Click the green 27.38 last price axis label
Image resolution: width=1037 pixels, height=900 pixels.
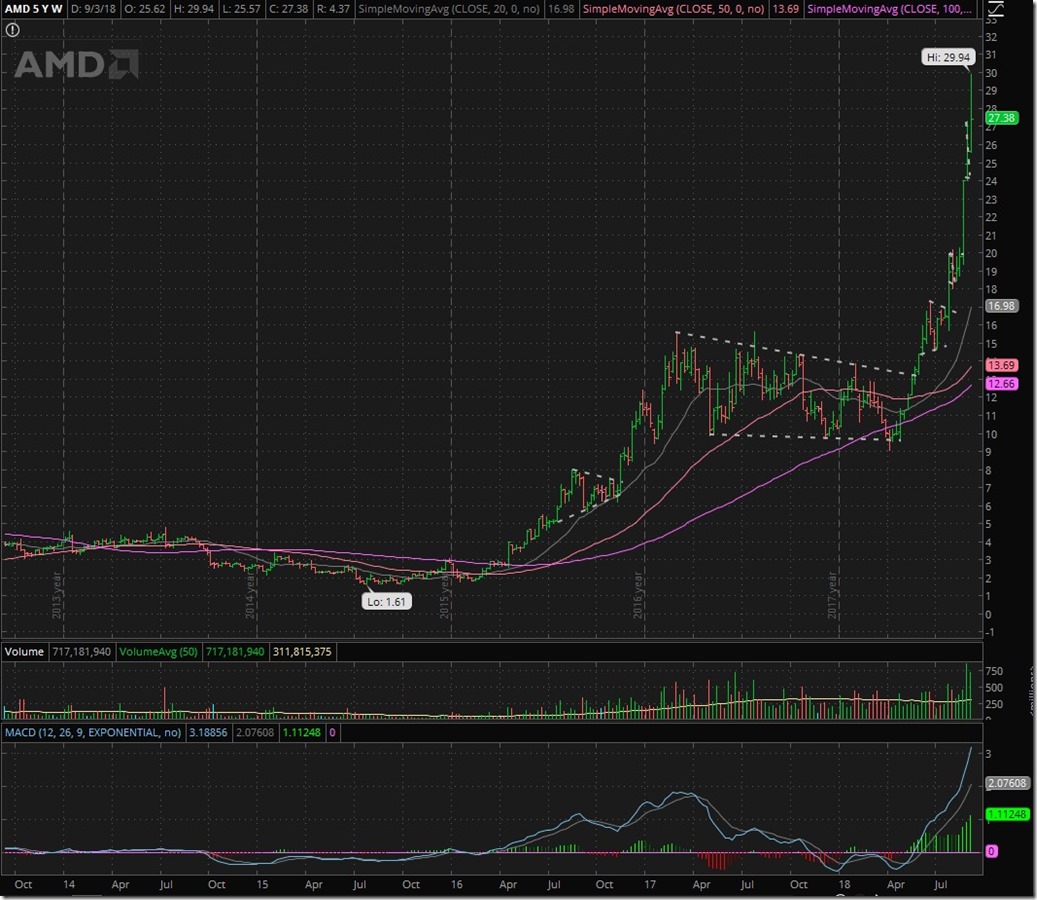[1001, 118]
